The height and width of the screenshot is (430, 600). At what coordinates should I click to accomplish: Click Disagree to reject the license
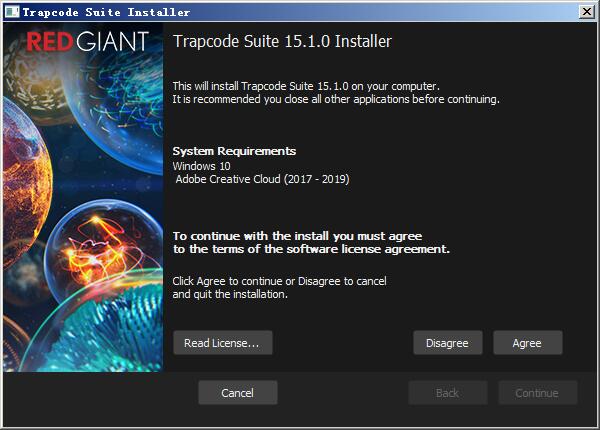(448, 343)
